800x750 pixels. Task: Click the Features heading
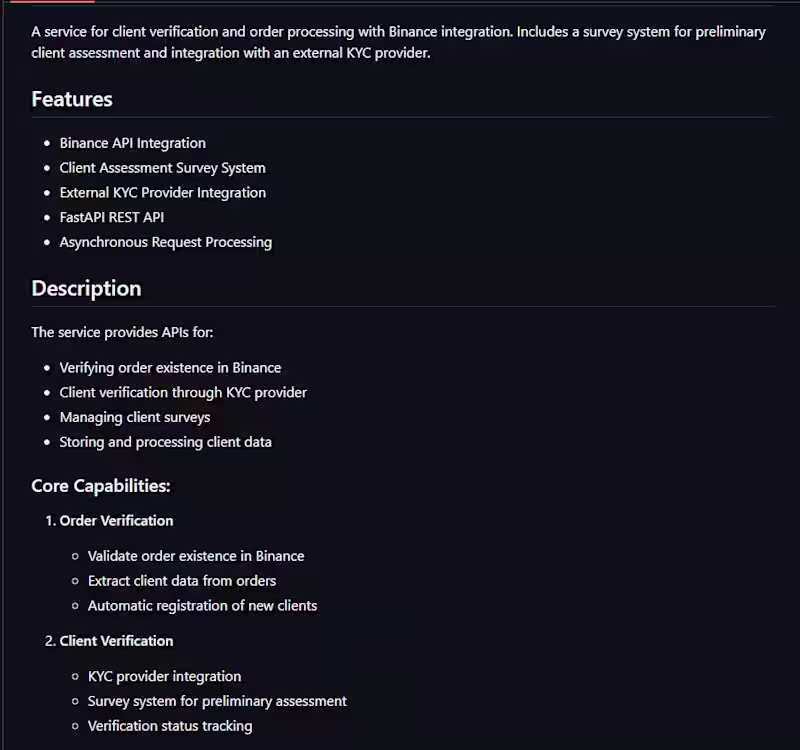(x=72, y=99)
